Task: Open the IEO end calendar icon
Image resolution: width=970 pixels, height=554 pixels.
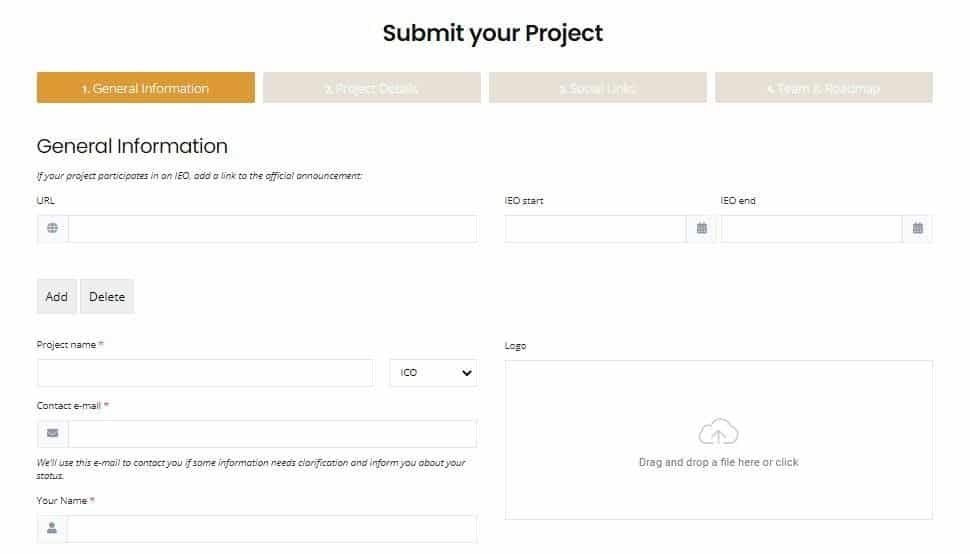Action: [x=917, y=228]
